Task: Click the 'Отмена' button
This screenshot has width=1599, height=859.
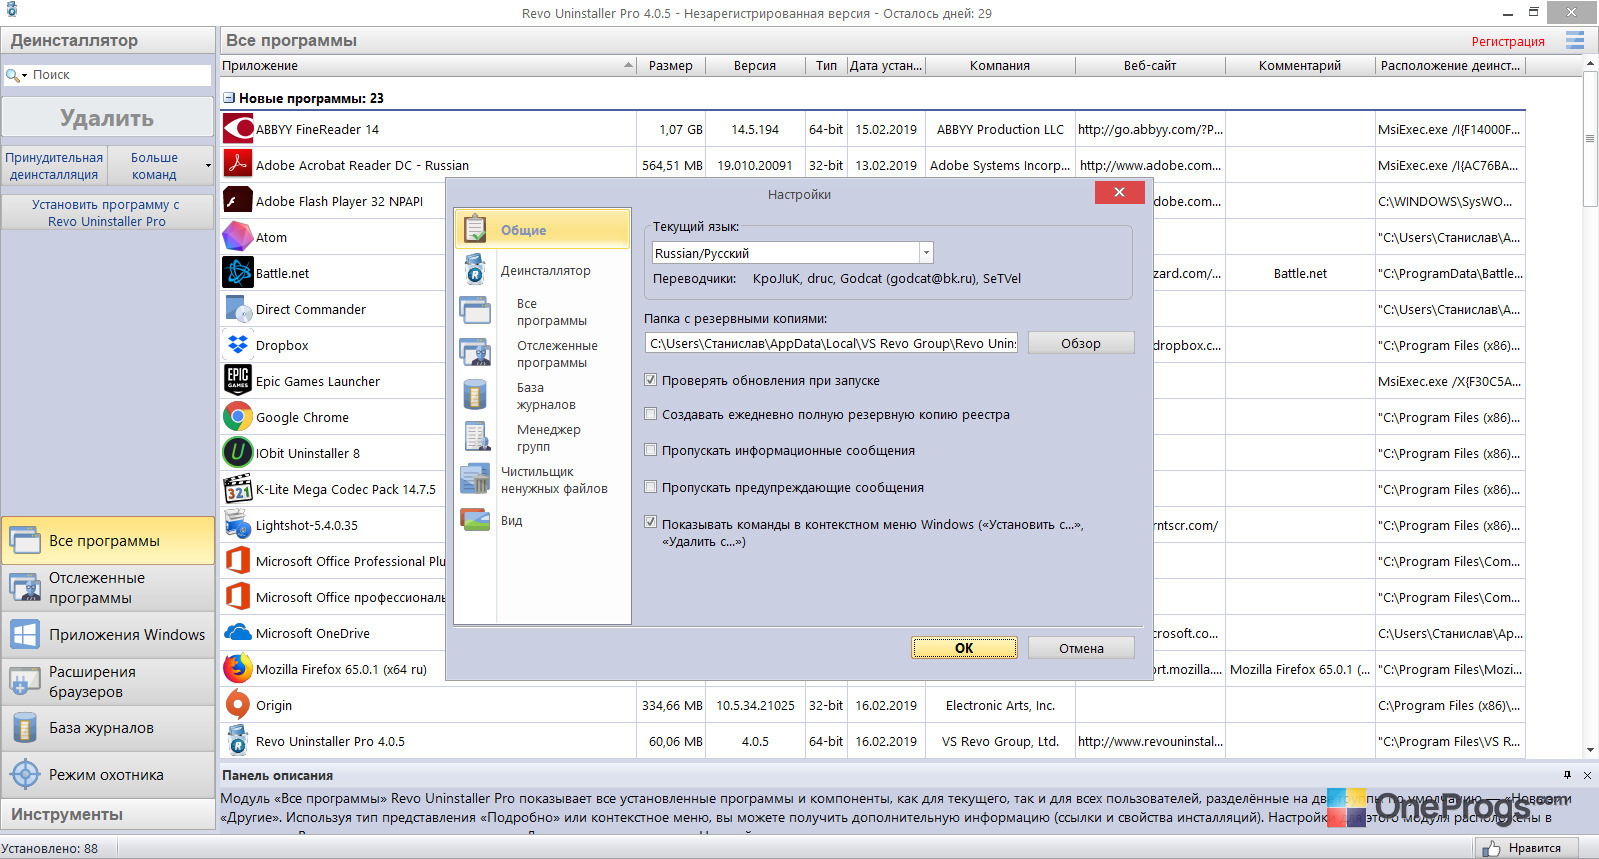Action: 1081,648
